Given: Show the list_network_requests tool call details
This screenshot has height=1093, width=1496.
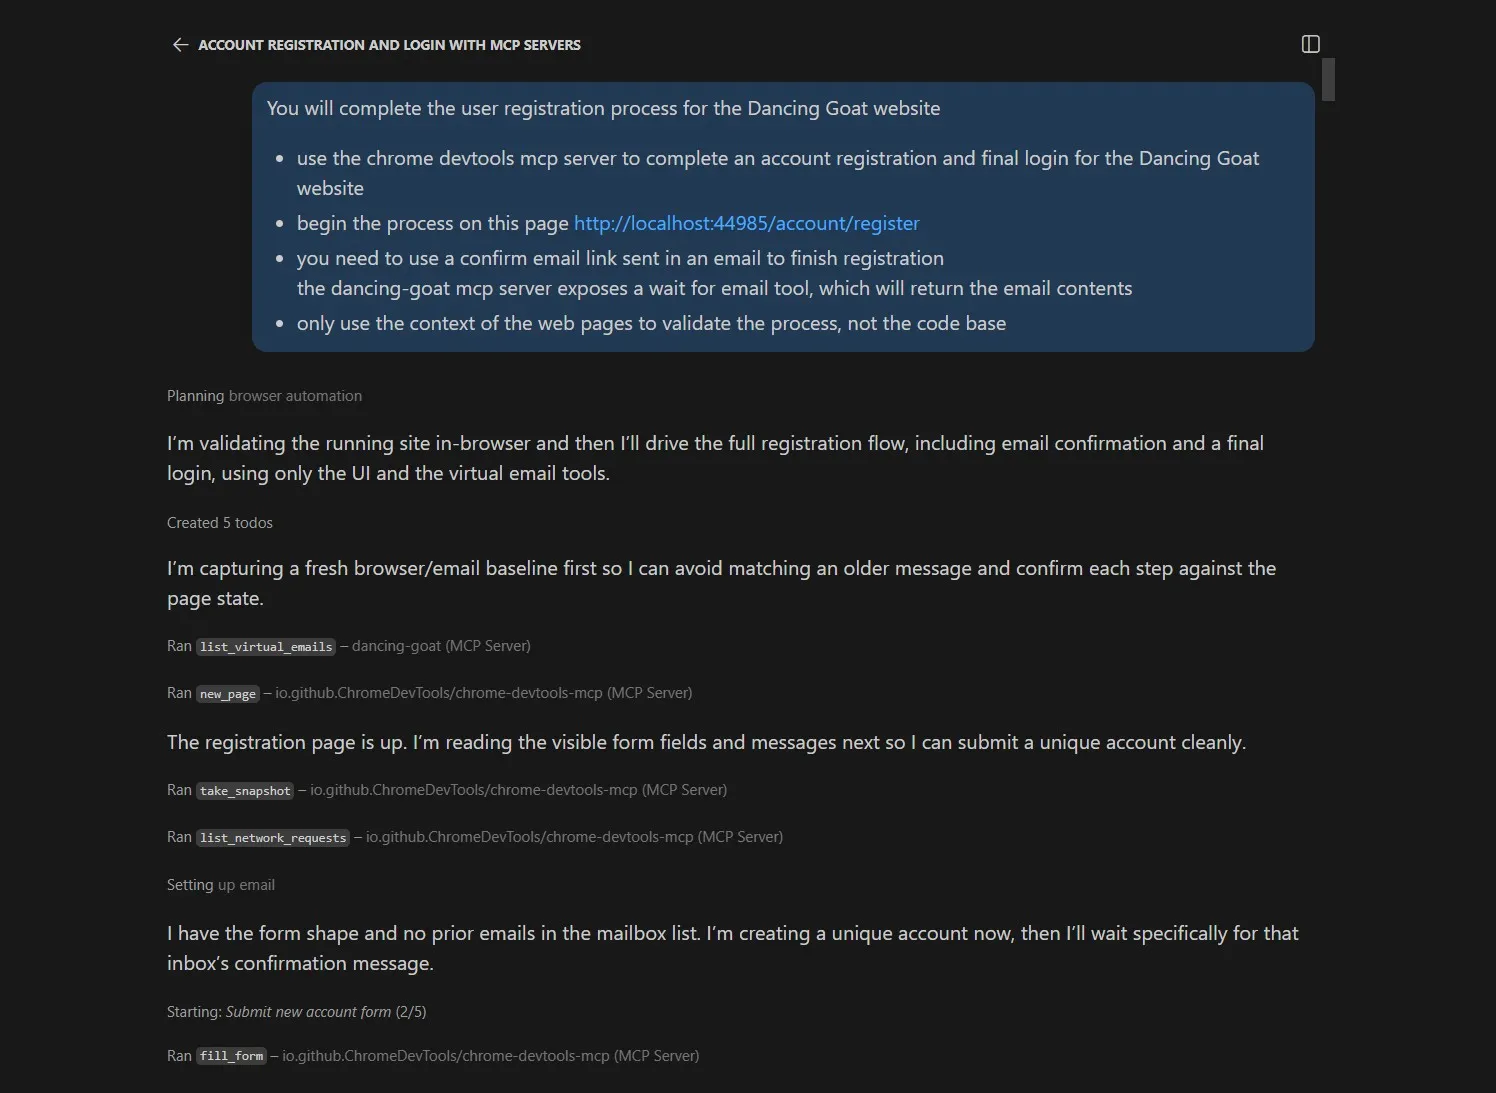Looking at the screenshot, I should coord(273,838).
